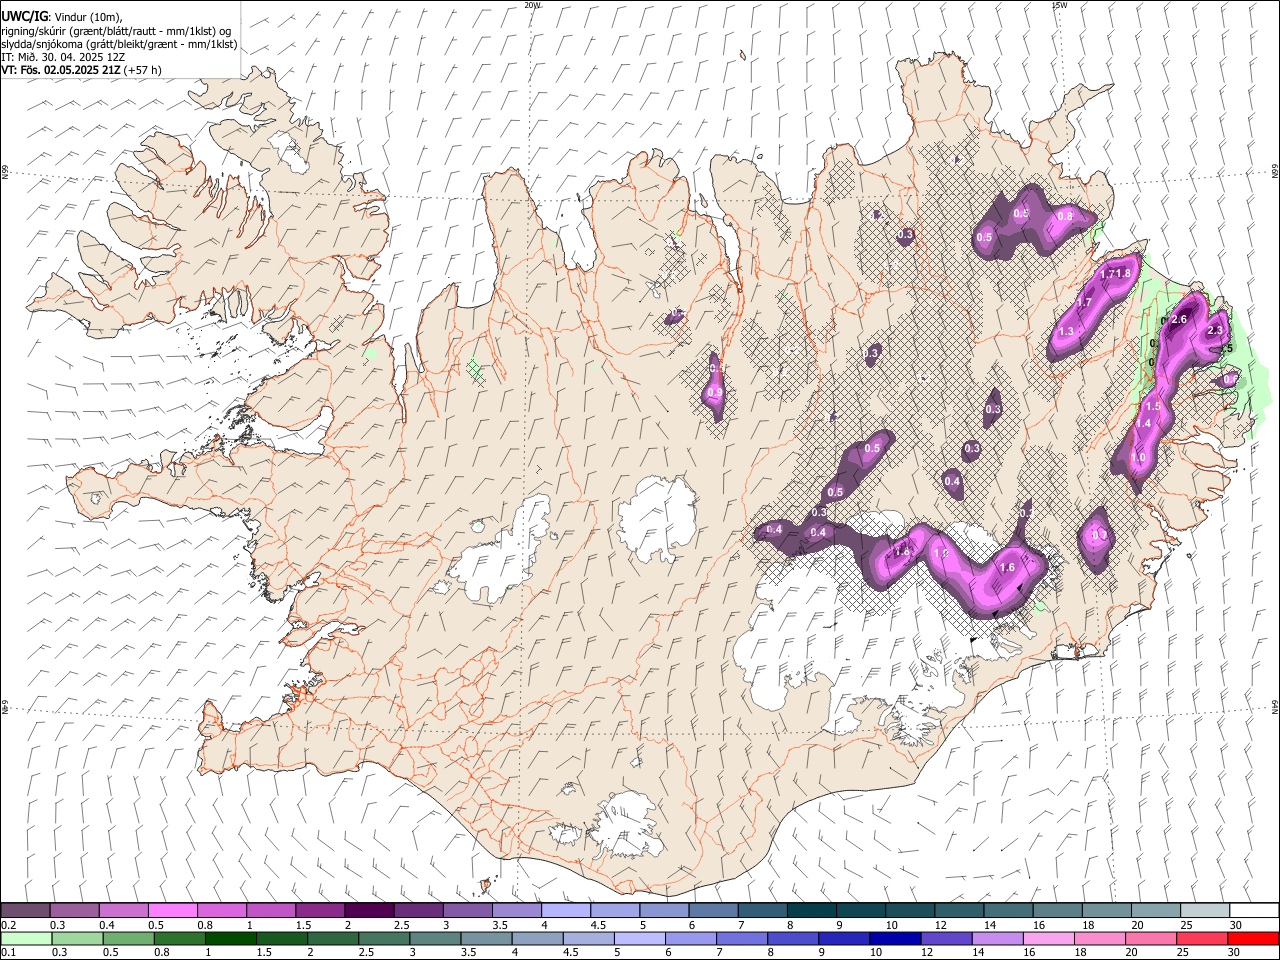The height and width of the screenshot is (960, 1280).
Task: Click deep blue lower-row swatch between 10 and 12
Action: (x=895, y=938)
